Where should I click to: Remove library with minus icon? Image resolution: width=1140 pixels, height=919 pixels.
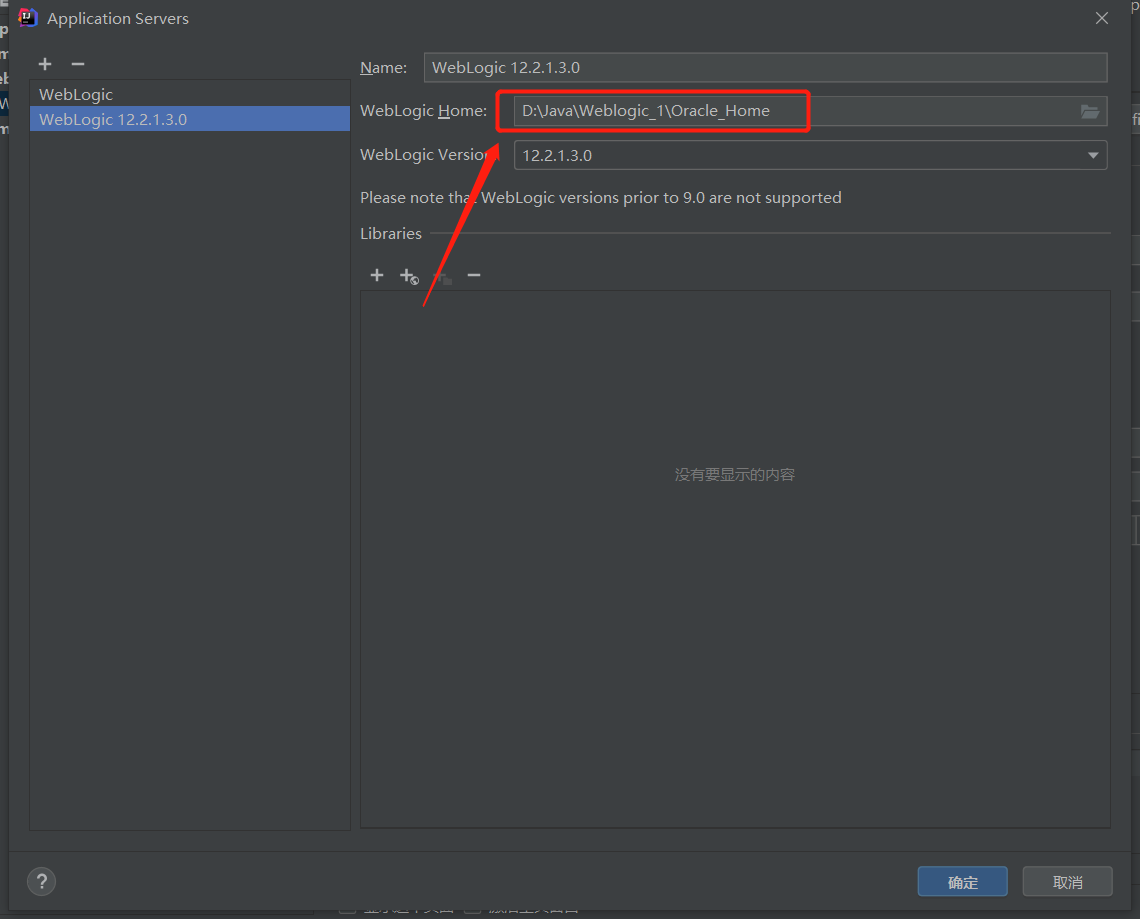(x=474, y=275)
